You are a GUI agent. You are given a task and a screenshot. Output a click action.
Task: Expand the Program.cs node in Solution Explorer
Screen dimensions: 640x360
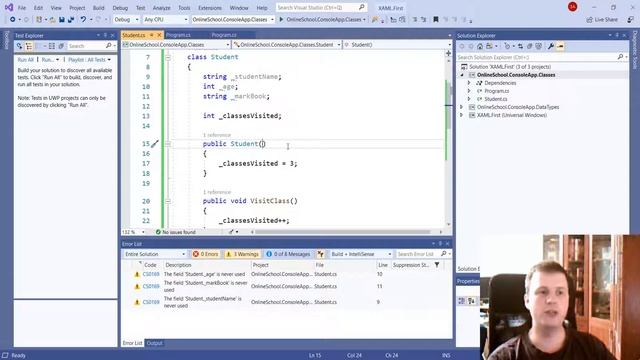[x=469, y=91]
